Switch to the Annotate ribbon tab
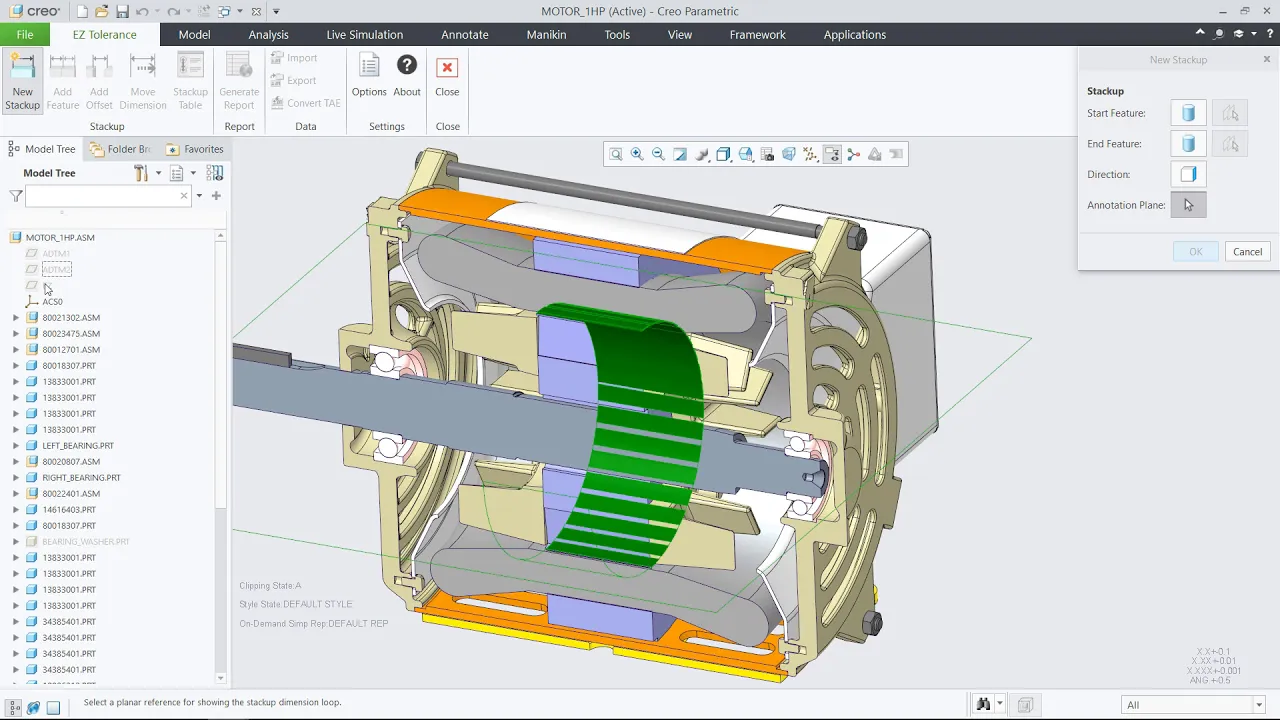The image size is (1280, 720). (x=465, y=34)
